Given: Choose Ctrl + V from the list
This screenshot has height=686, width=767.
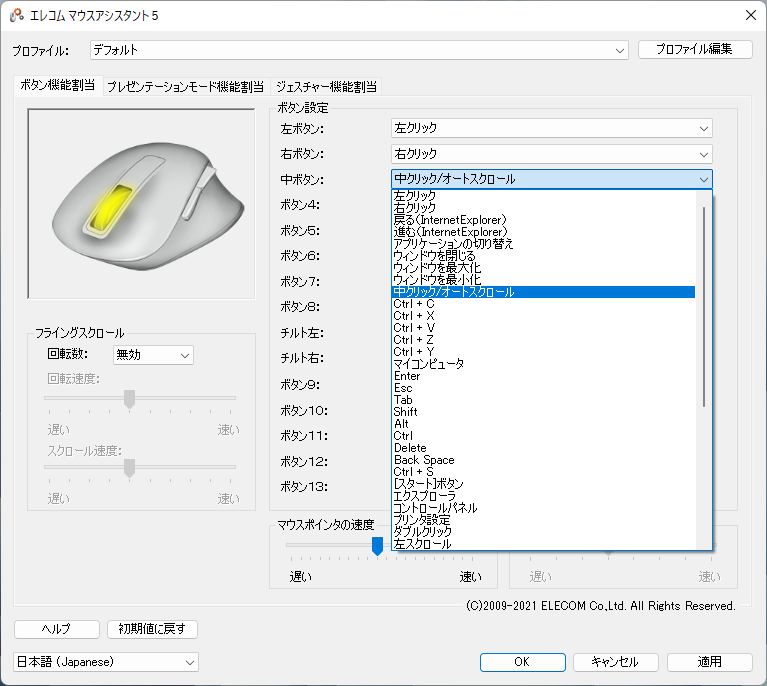Looking at the screenshot, I should click(x=543, y=328).
